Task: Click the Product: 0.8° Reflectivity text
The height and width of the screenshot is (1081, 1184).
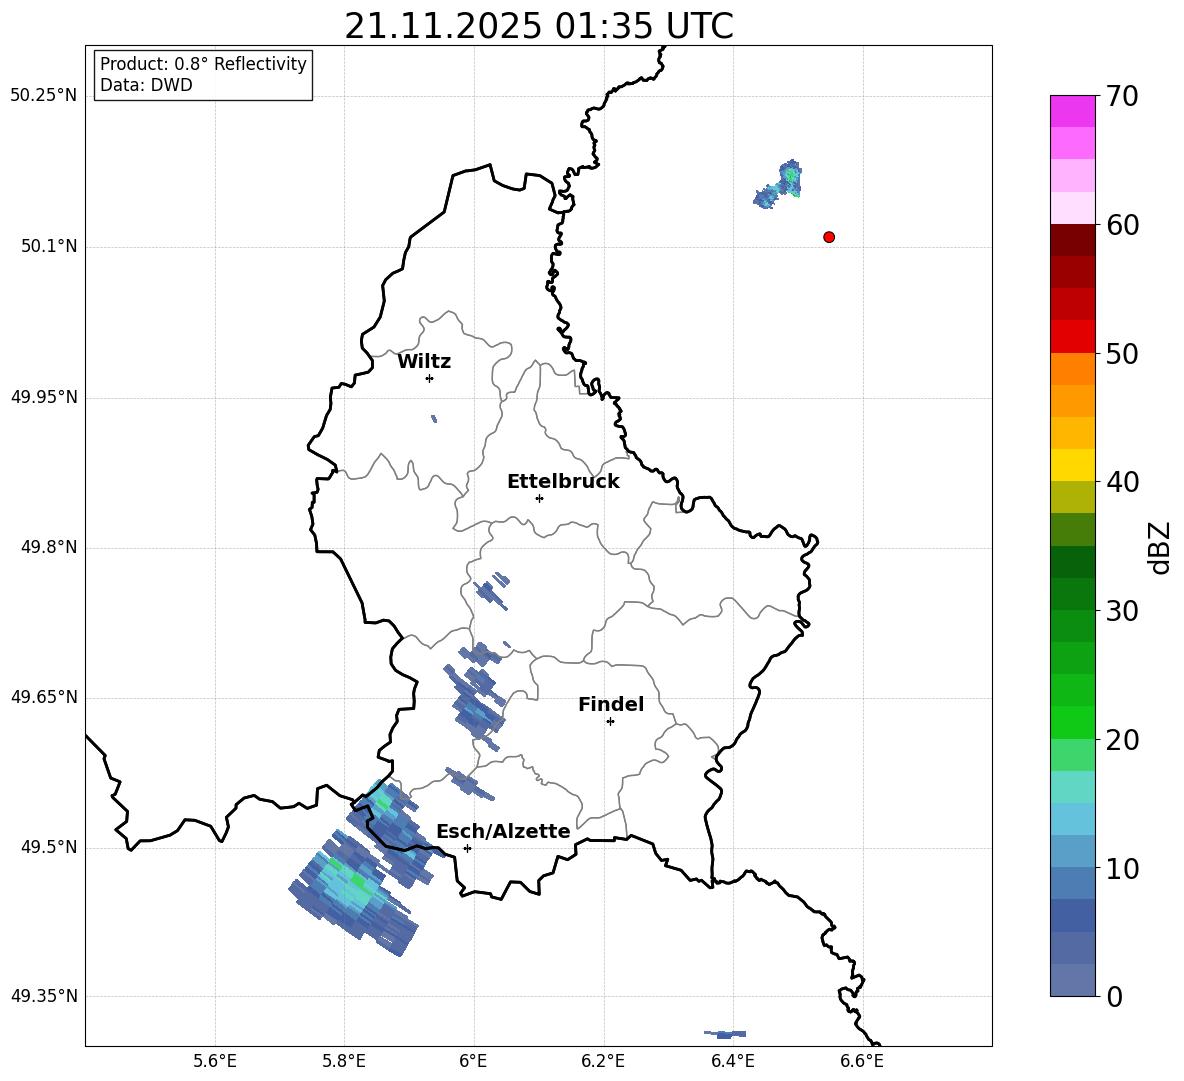Action: tap(203, 64)
